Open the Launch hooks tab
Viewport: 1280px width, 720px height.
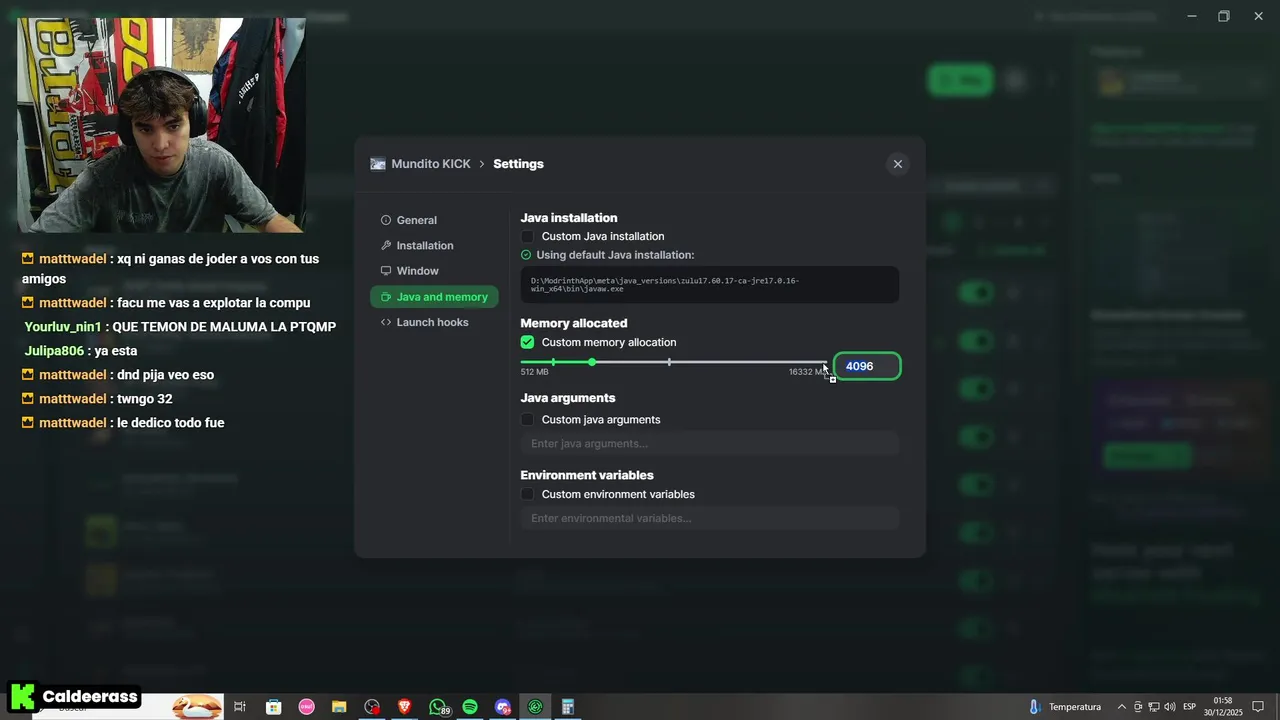425,322
